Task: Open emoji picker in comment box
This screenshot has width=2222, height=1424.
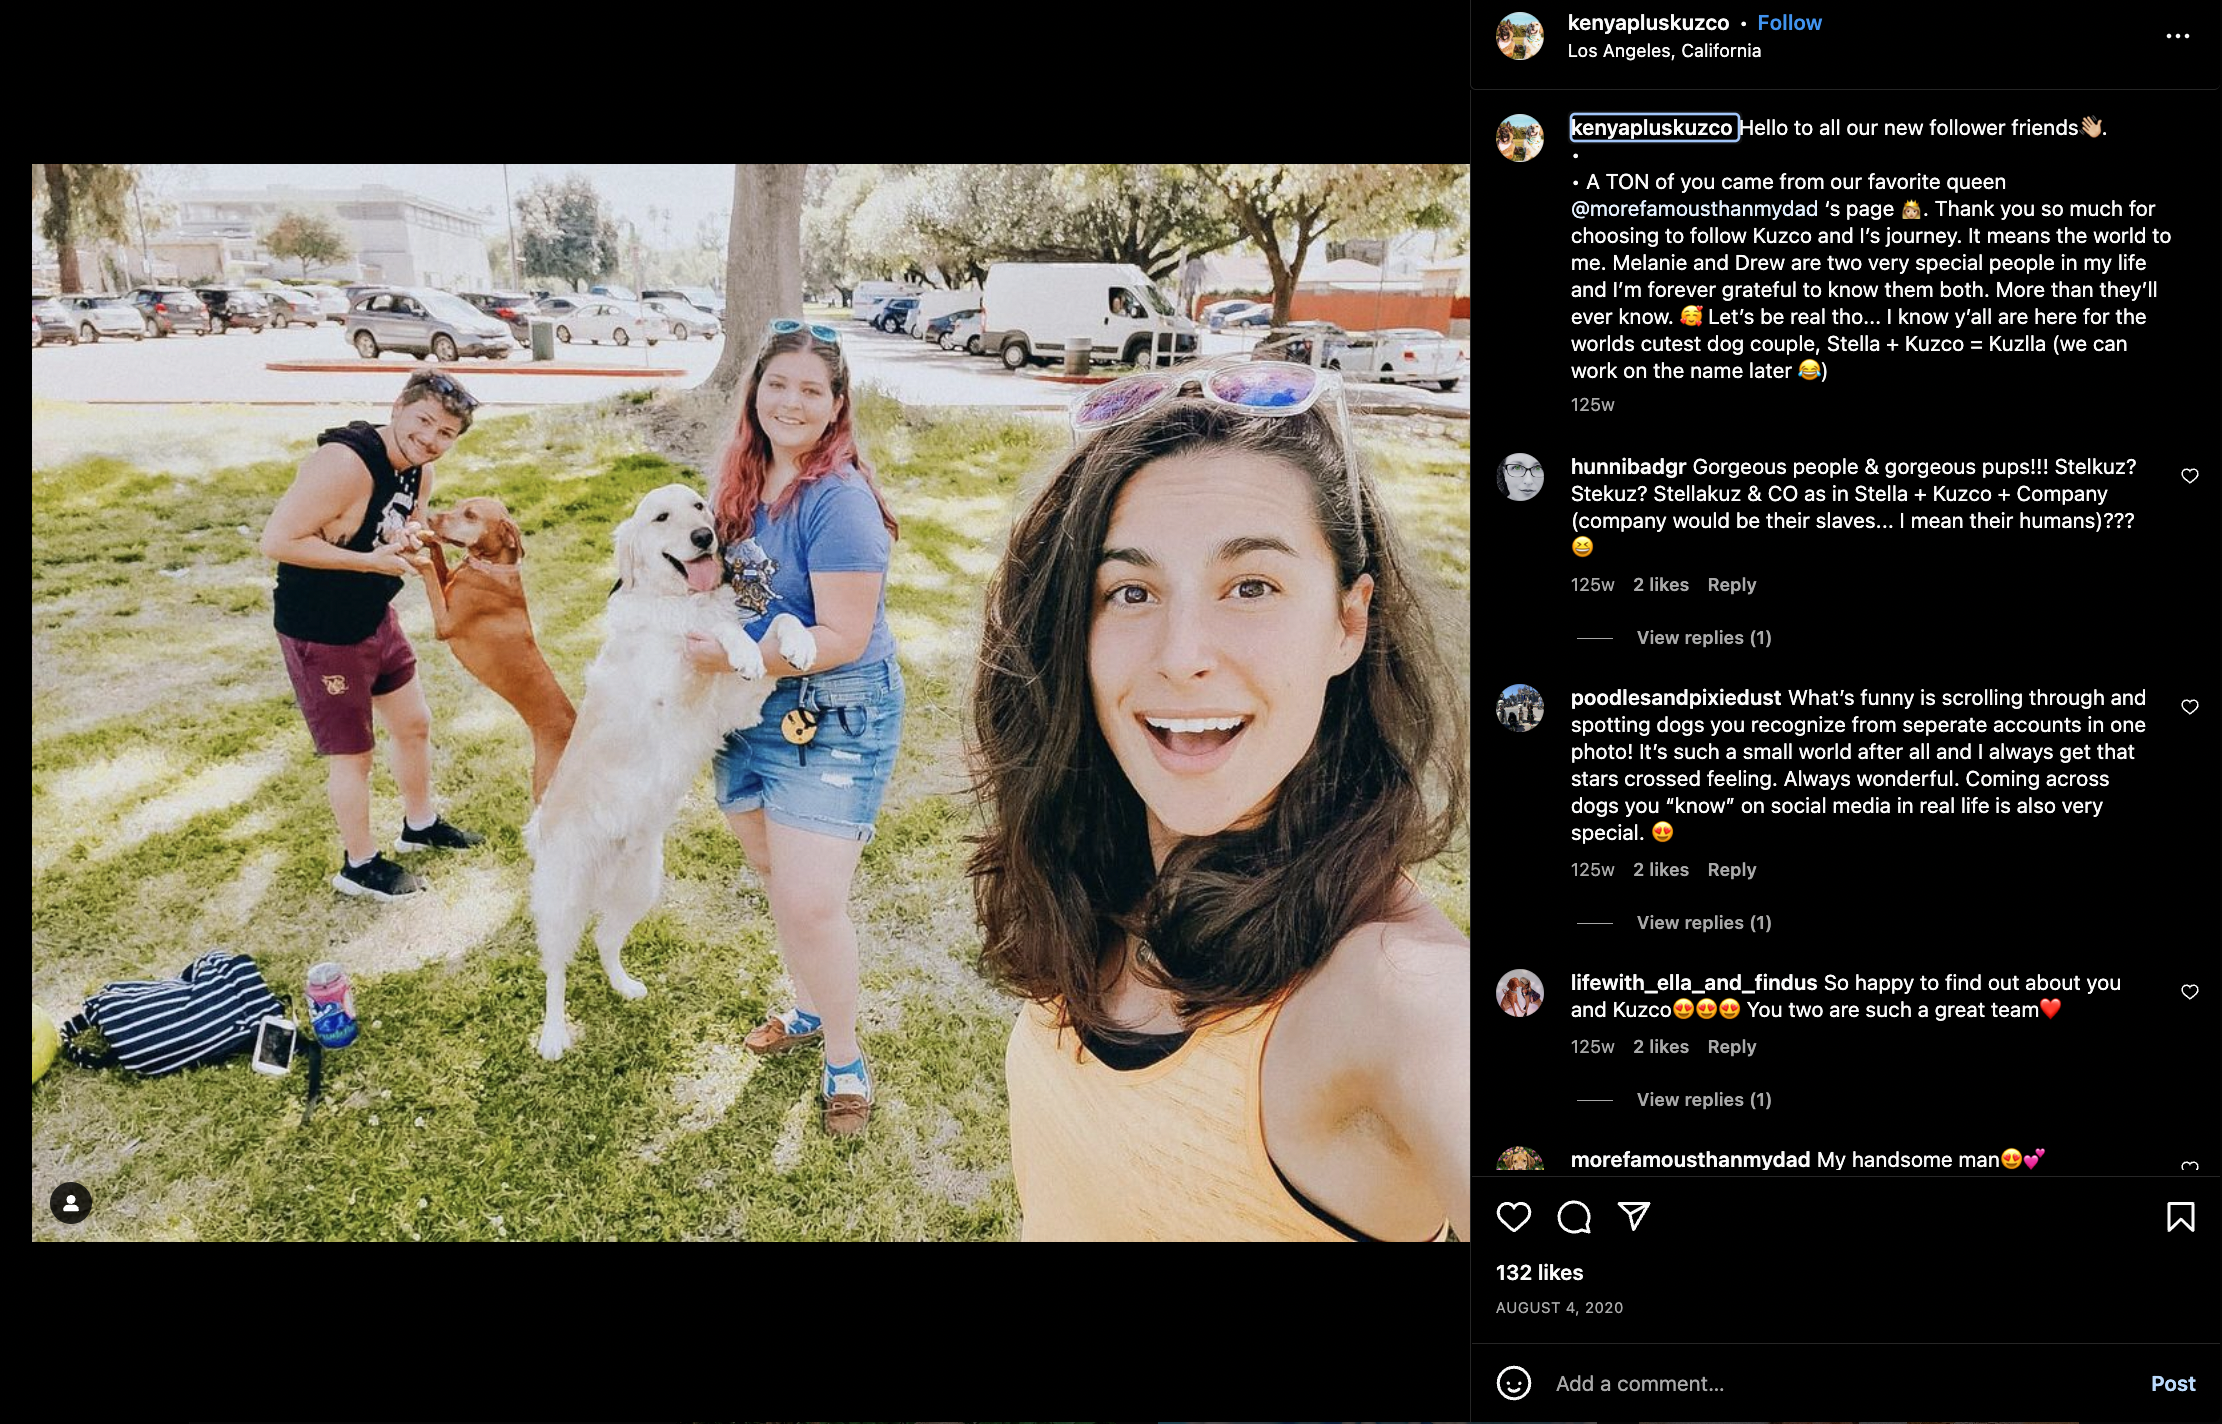Action: tap(1513, 1383)
